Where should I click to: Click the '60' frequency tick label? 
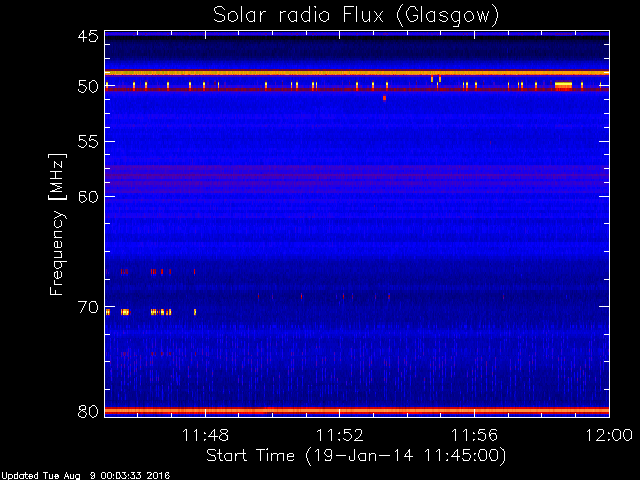tap(88, 196)
